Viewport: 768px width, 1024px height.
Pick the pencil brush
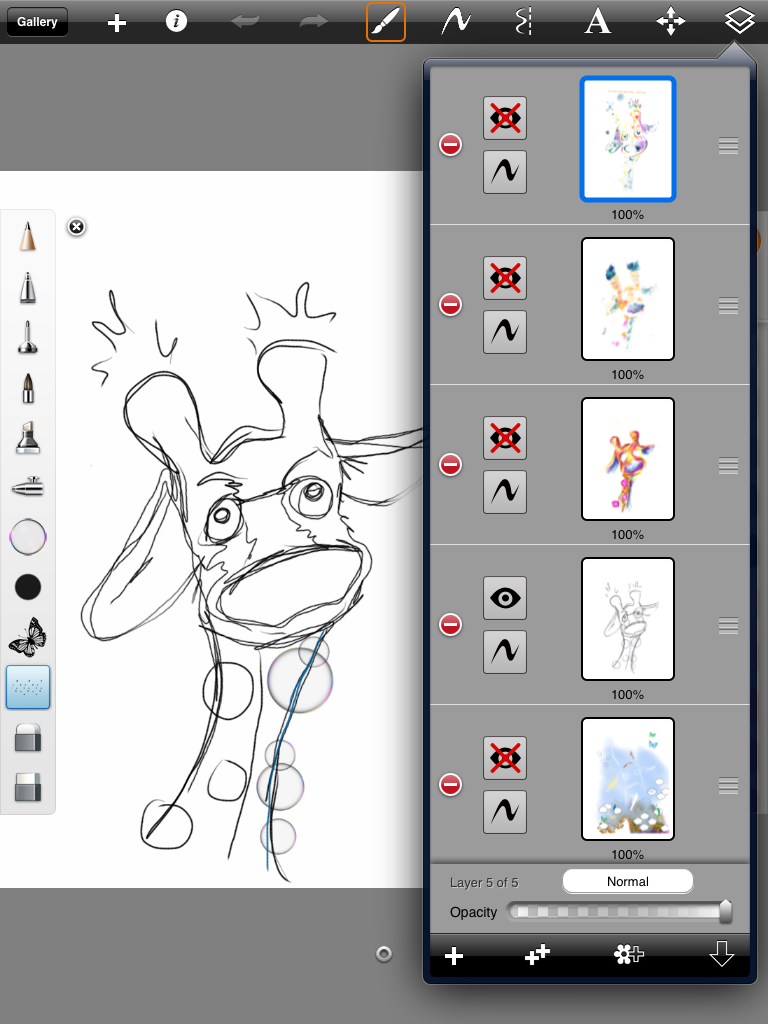(x=27, y=236)
